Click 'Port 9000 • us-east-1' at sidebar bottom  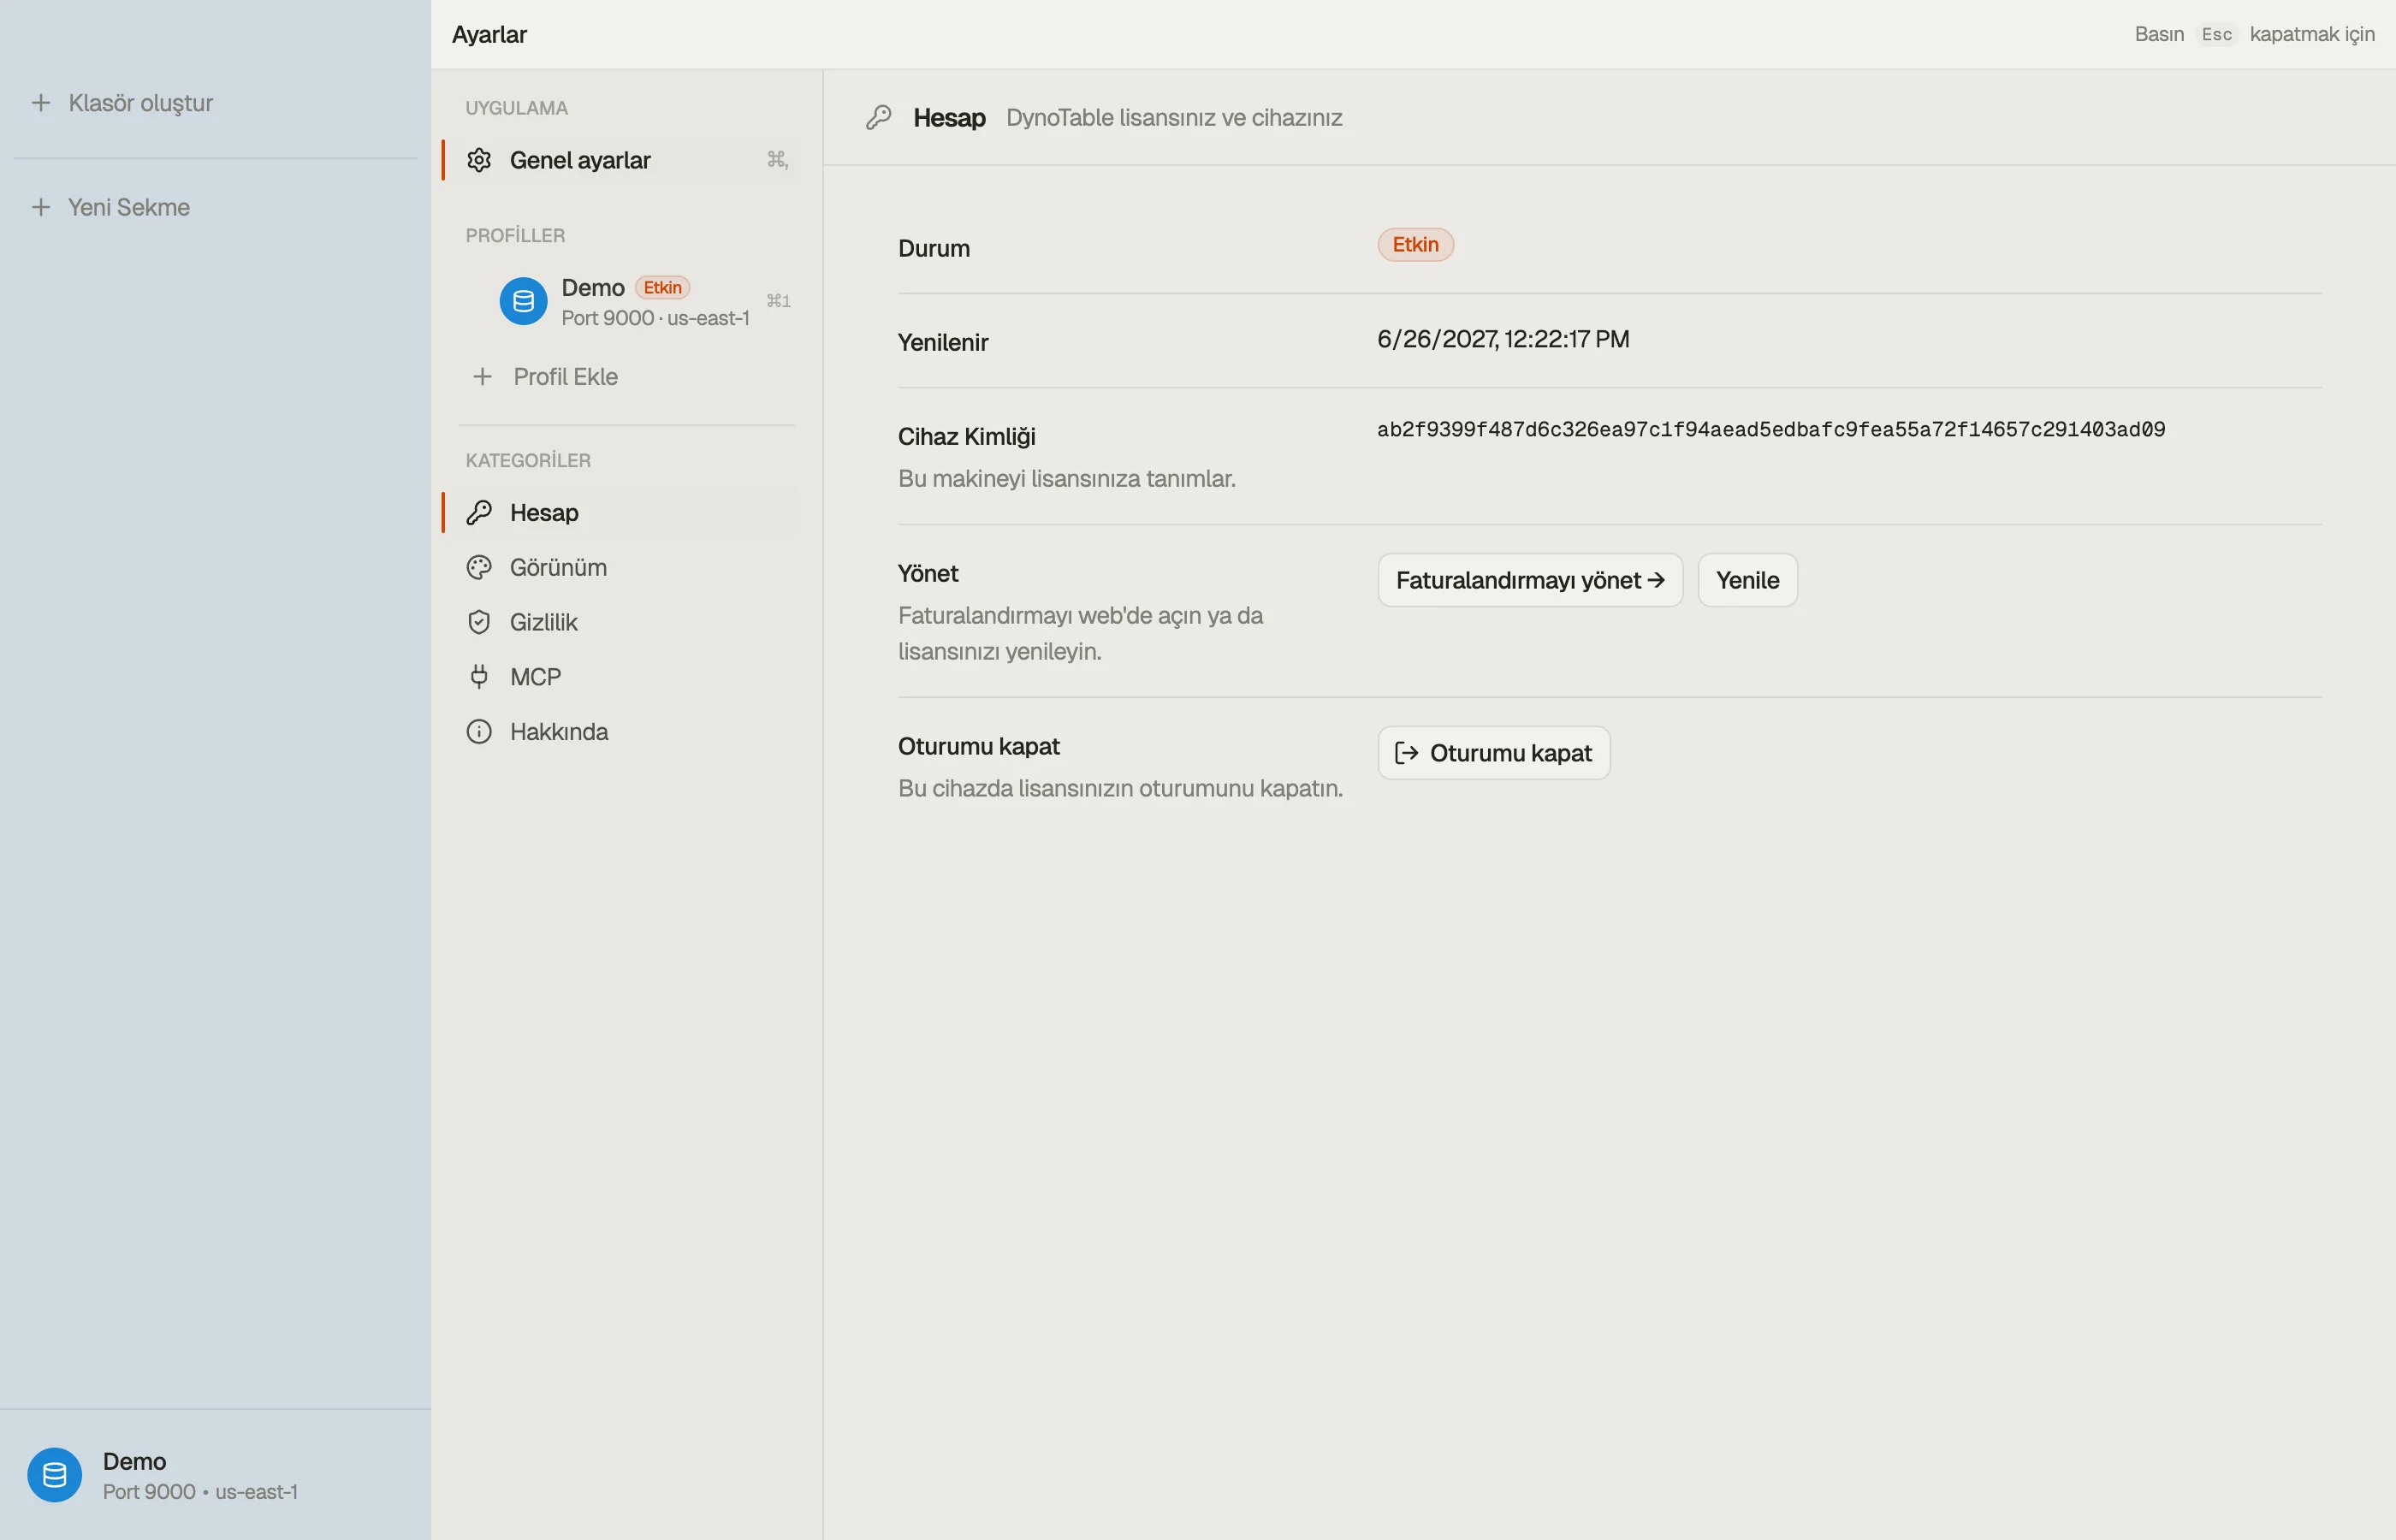coord(200,1492)
